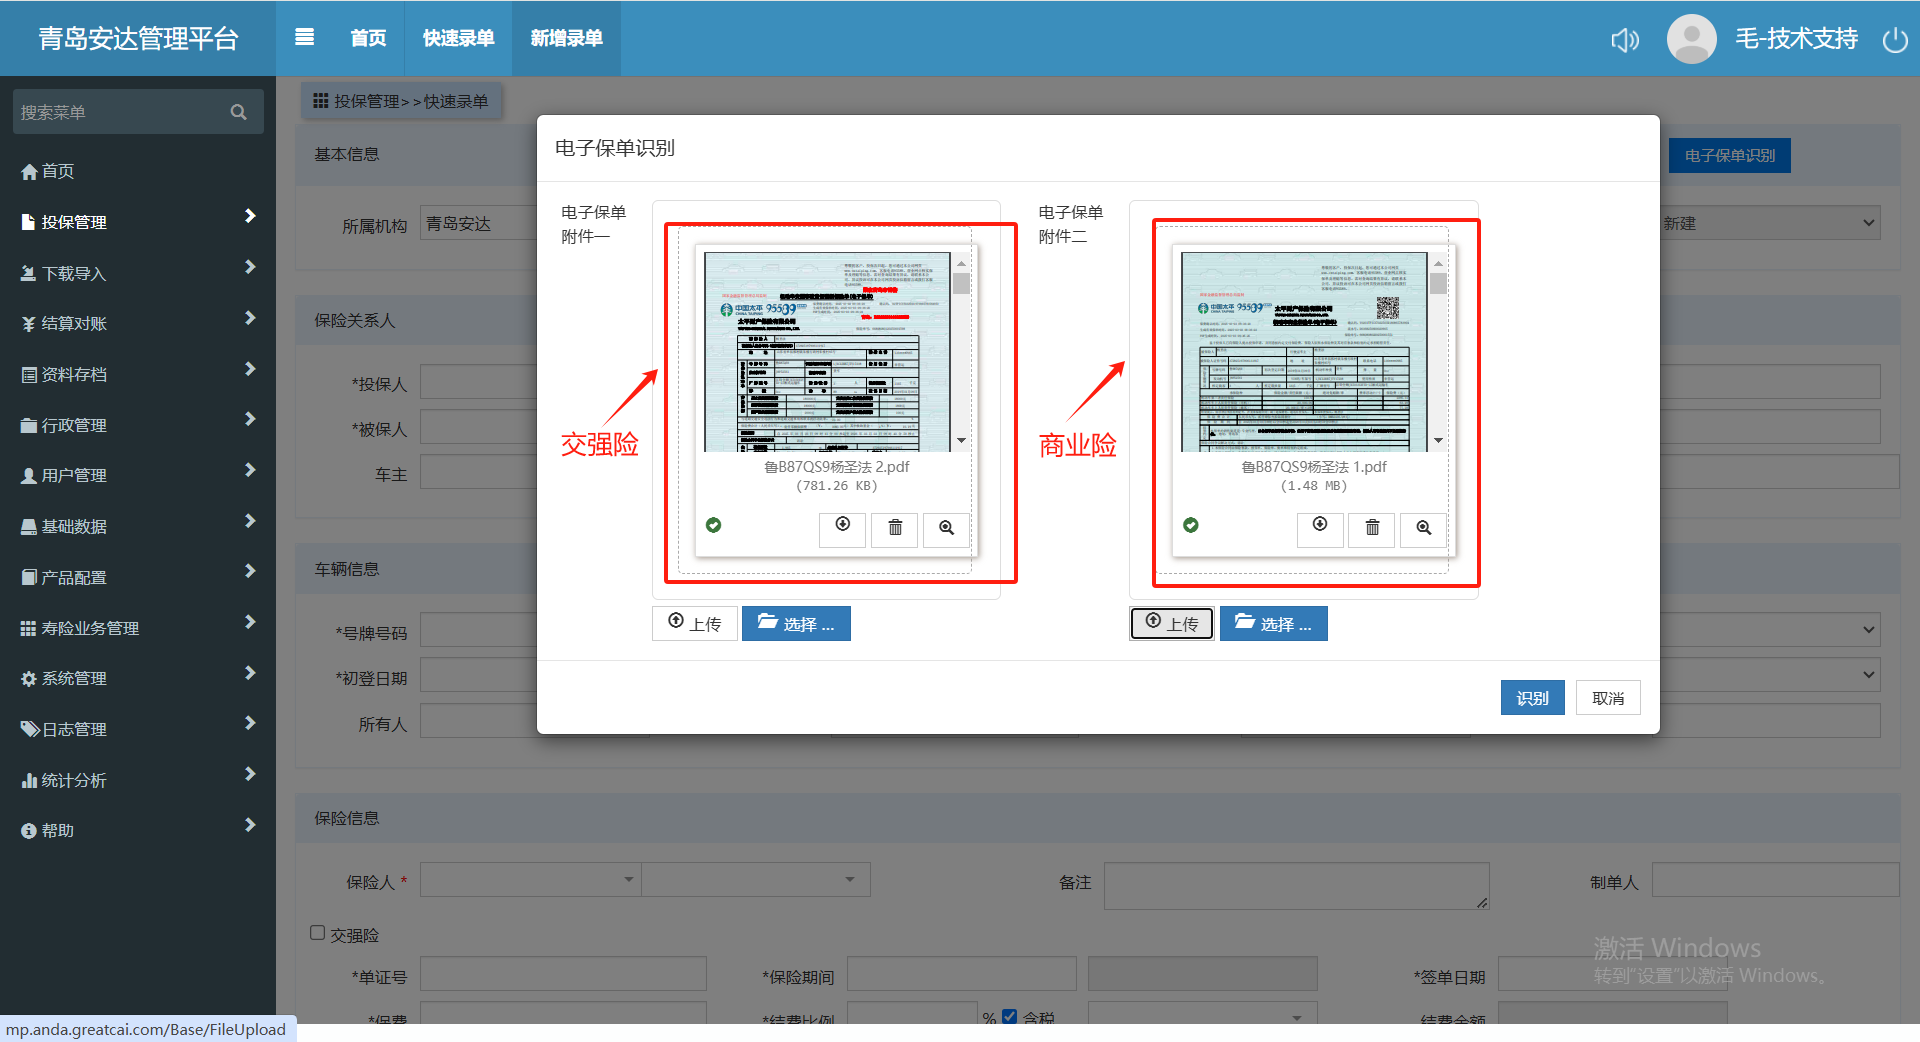The width and height of the screenshot is (1920, 1042).
Task: Expand the 资料存档 menu chevron
Action: click(x=250, y=369)
